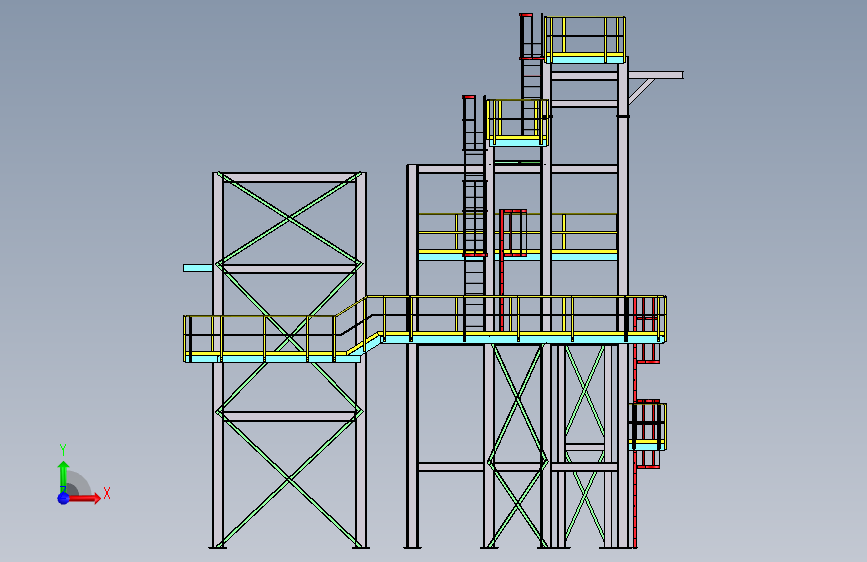
Task: Click the red X axis arrow of the triad
Action: [x=85, y=498]
